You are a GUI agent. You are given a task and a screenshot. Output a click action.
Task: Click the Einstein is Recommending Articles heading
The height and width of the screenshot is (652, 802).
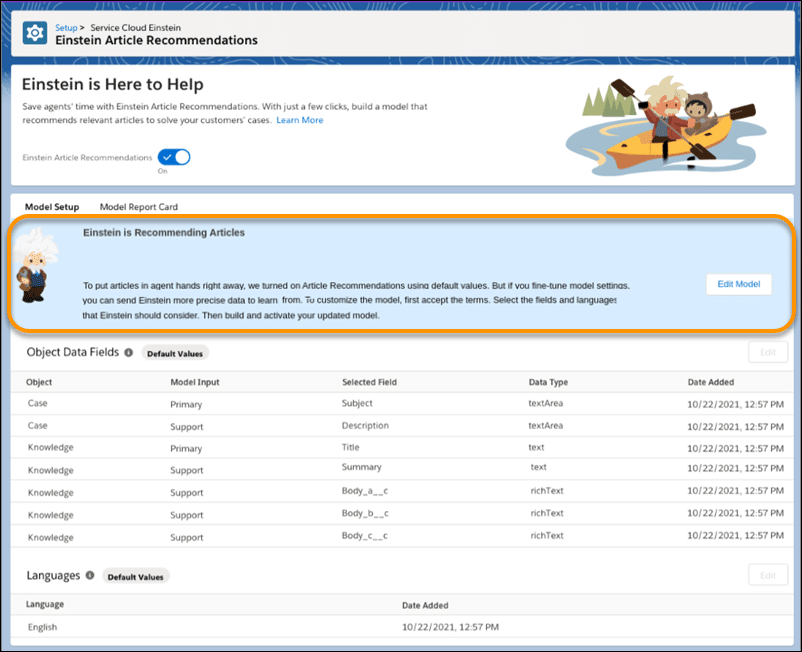pos(164,233)
